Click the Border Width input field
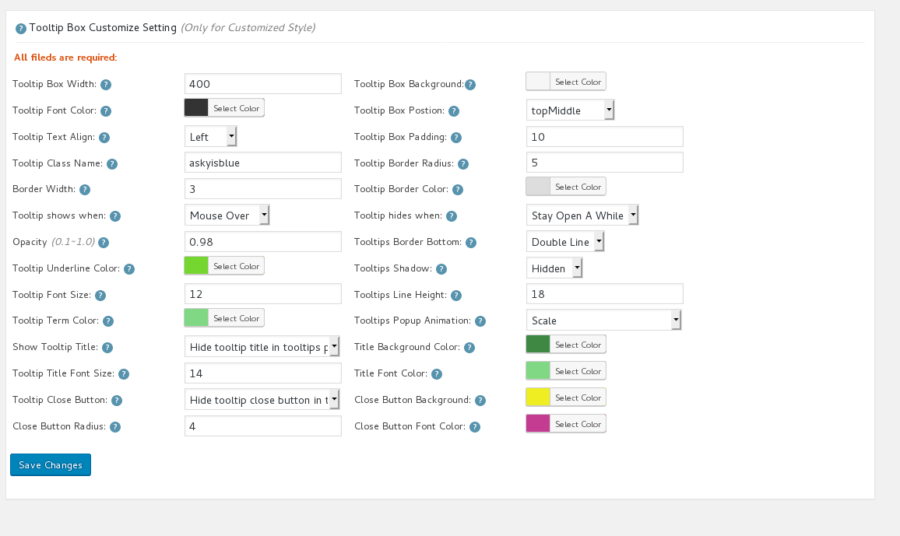 [x=263, y=189]
